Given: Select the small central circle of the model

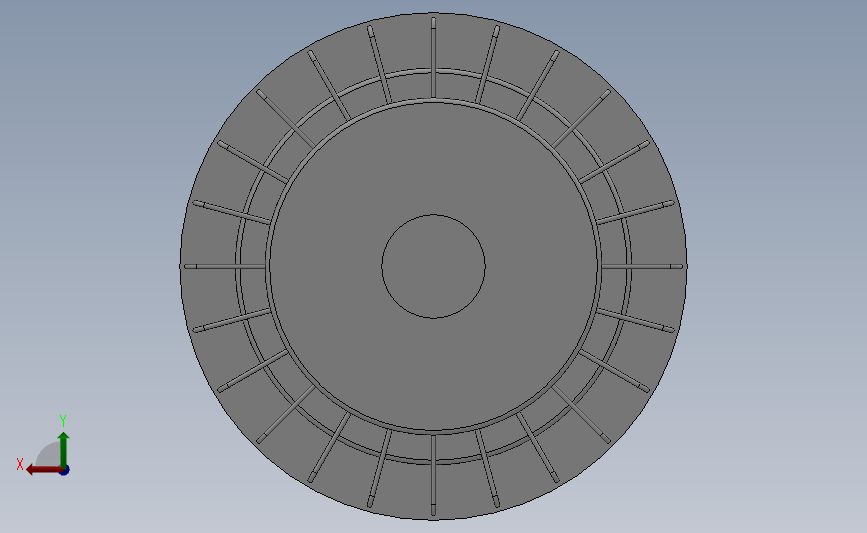Looking at the screenshot, I should [x=434, y=266].
